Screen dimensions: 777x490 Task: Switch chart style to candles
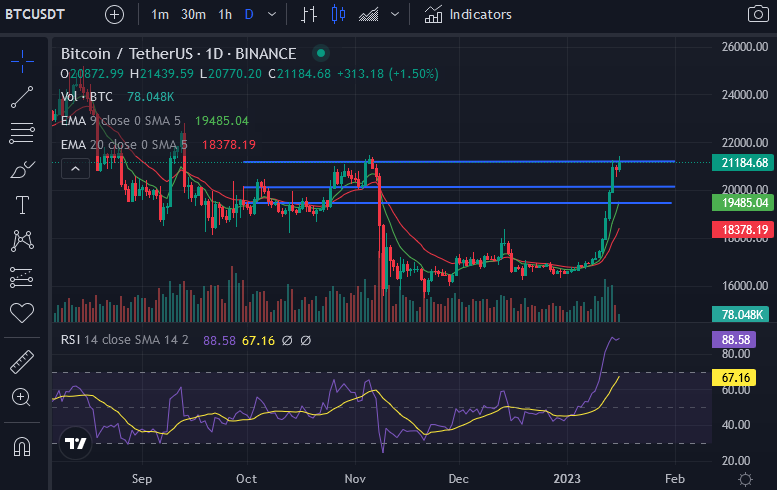coord(338,14)
